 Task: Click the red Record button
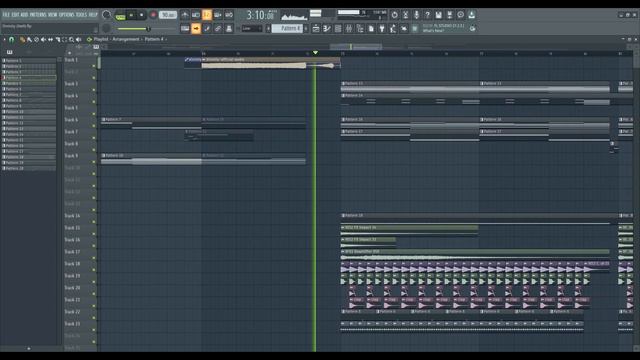[153, 15]
